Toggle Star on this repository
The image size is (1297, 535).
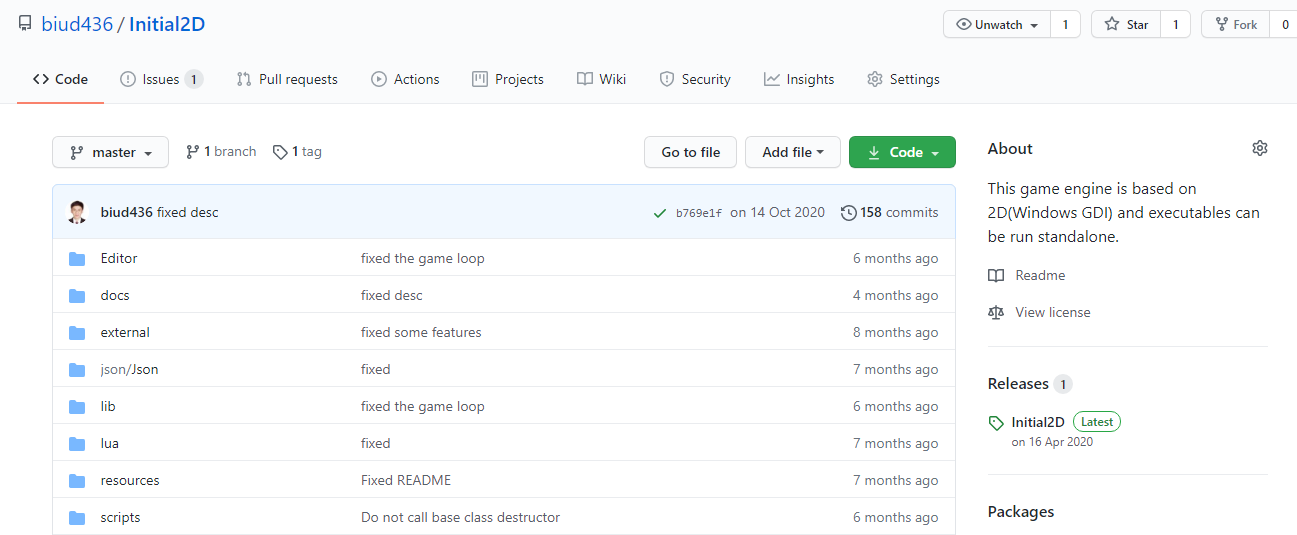tap(1126, 25)
